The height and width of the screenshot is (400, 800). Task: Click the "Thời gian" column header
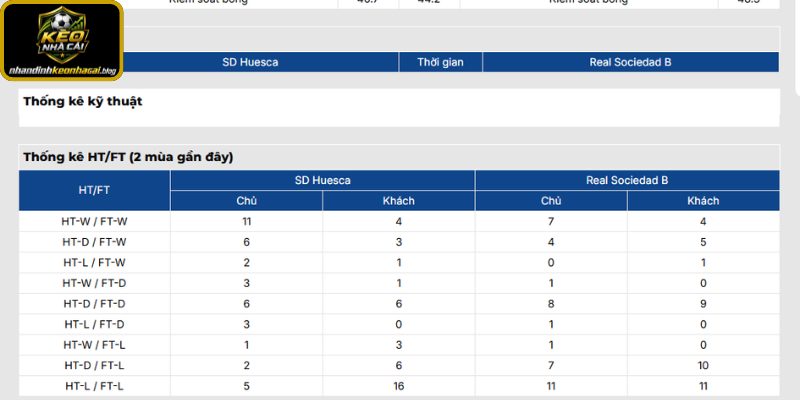click(440, 62)
